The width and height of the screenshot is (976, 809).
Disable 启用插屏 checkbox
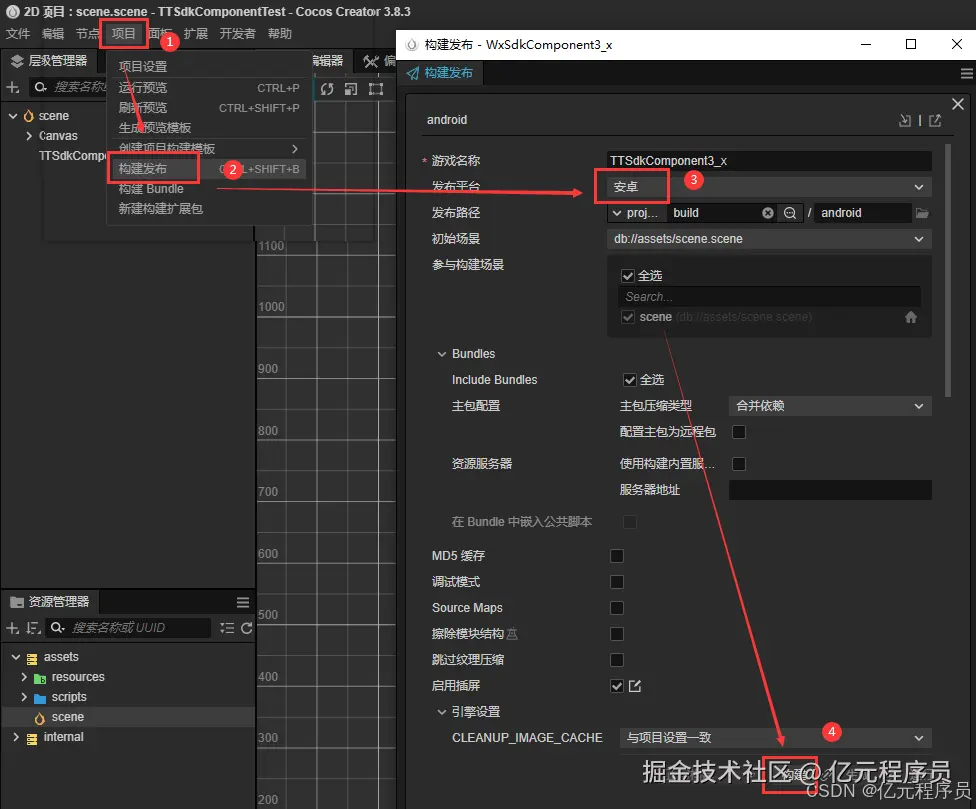617,686
